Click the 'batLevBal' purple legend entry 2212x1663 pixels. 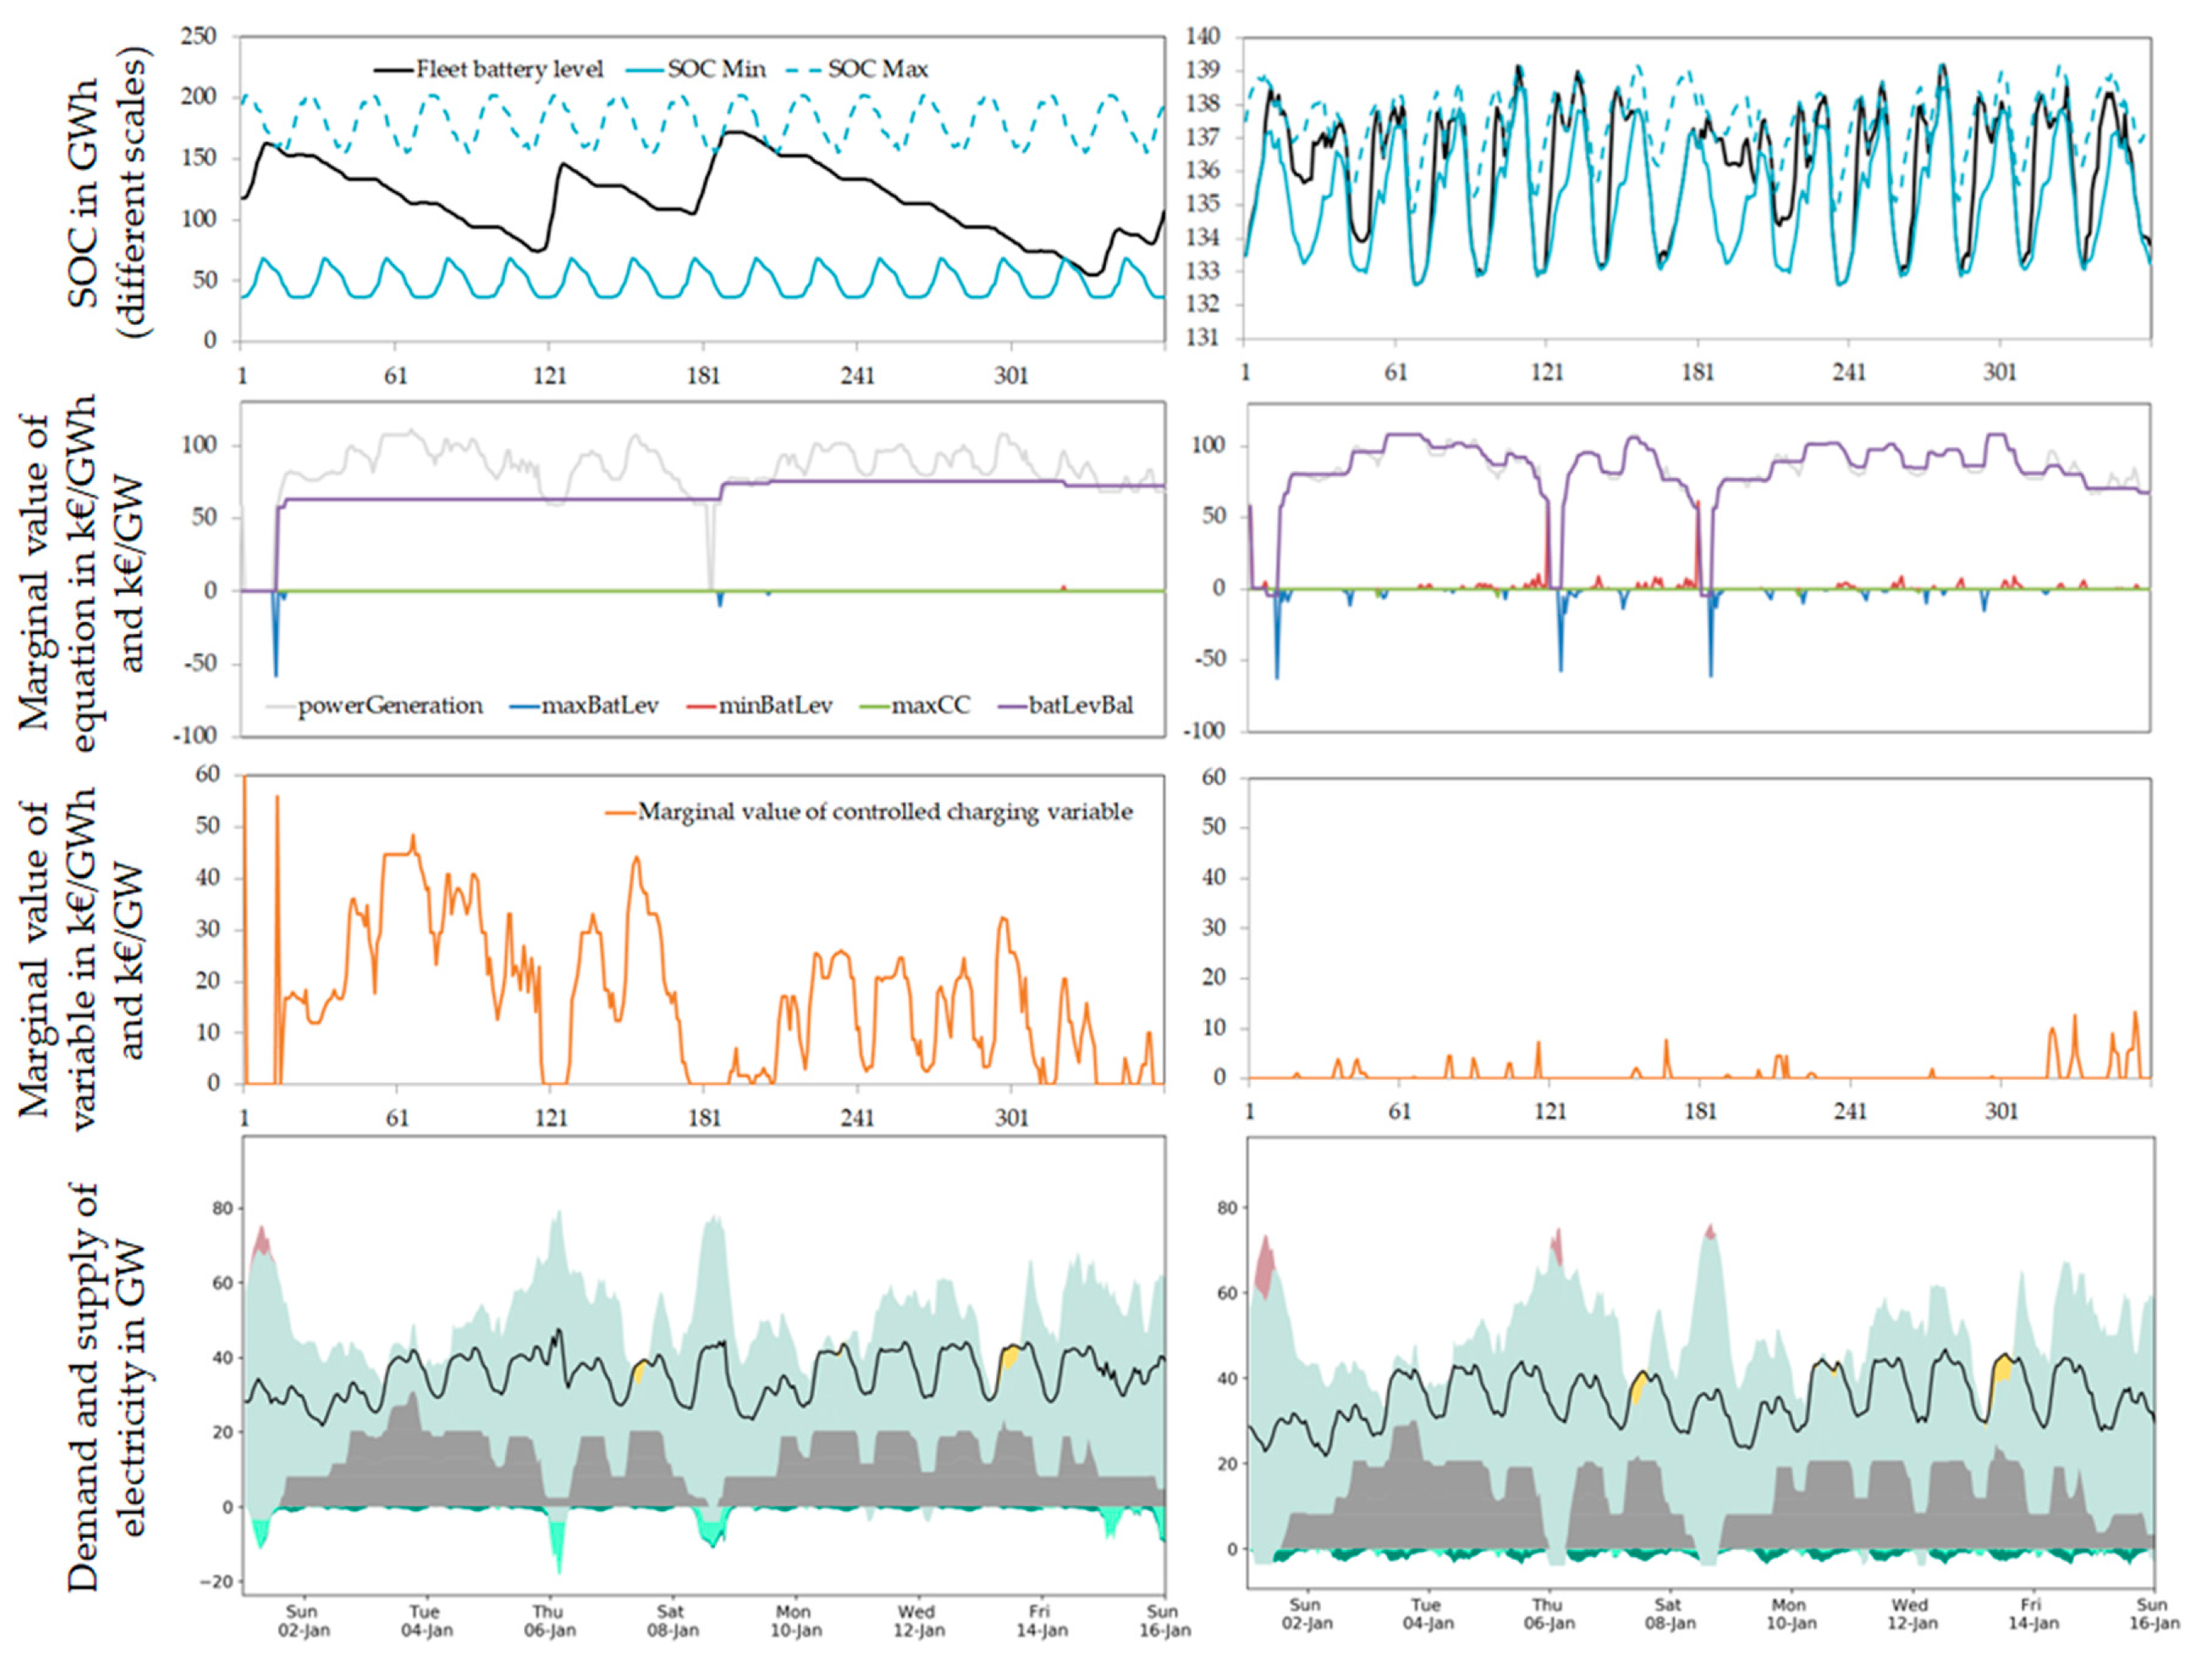tap(1081, 706)
